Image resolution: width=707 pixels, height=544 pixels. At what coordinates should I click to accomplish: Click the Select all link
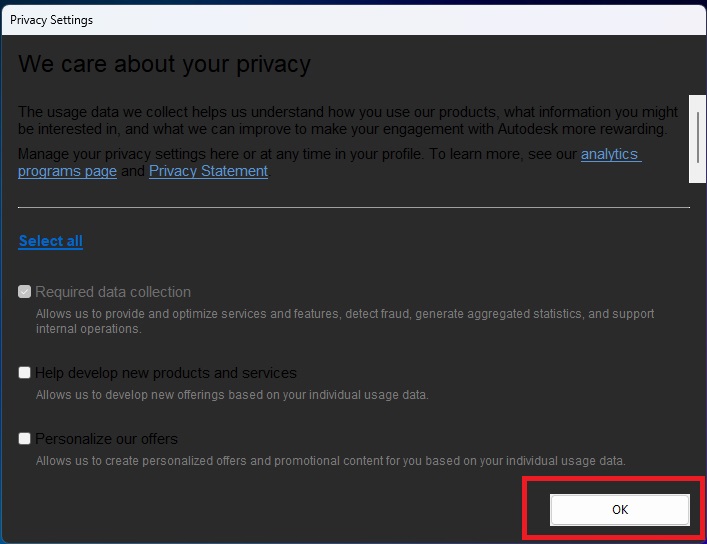50,241
